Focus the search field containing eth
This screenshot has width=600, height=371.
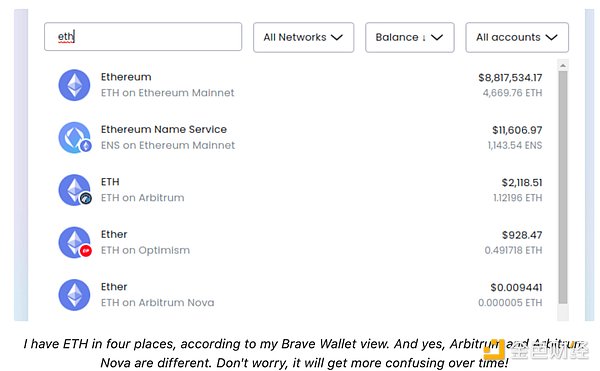point(143,37)
